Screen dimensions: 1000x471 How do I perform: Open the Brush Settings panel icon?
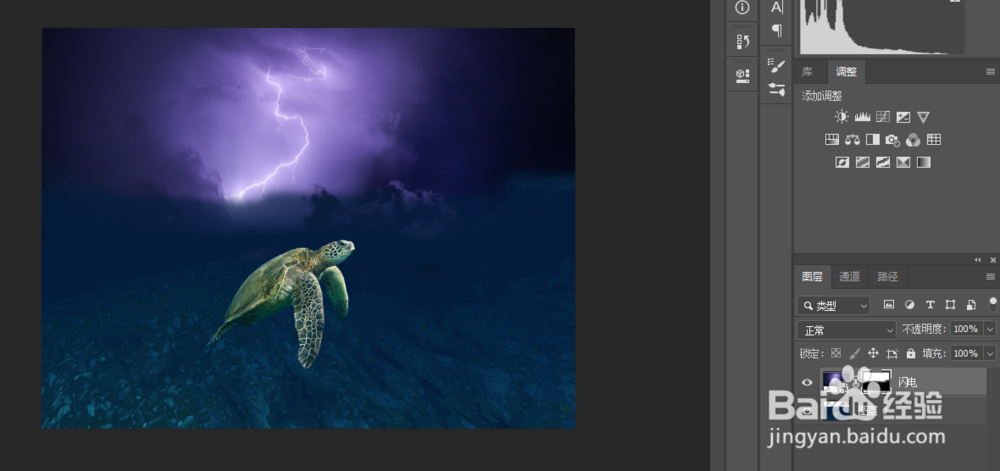(x=776, y=89)
